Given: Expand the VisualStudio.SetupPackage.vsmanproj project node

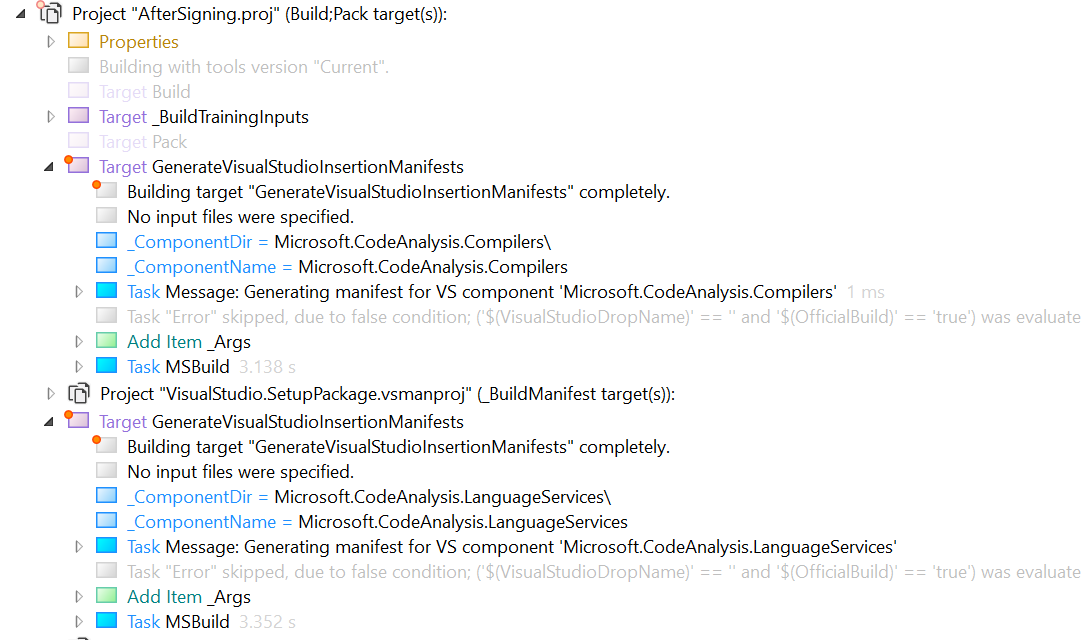Looking at the screenshot, I should pyautogui.click(x=50, y=393).
